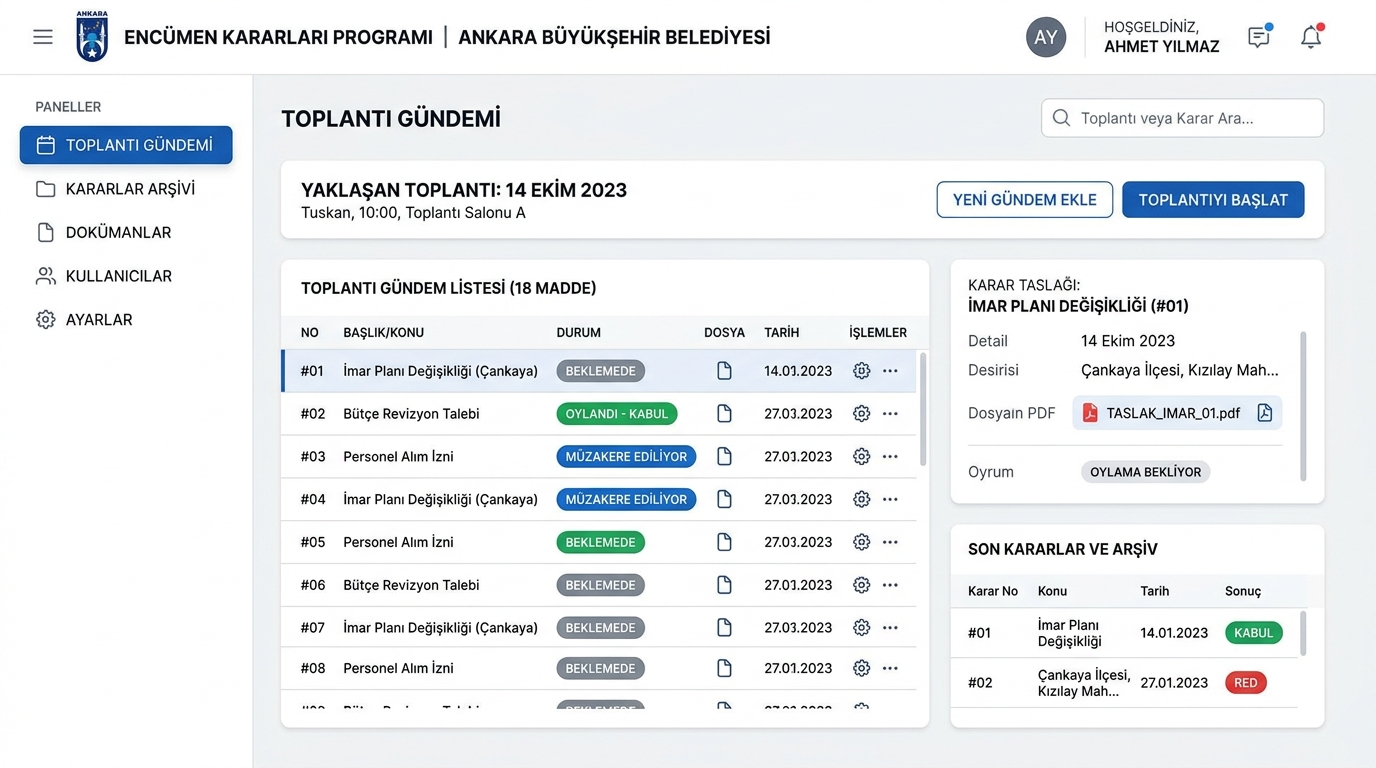
Task: Click the agenda list vertical scrollbar
Action: tap(922, 408)
